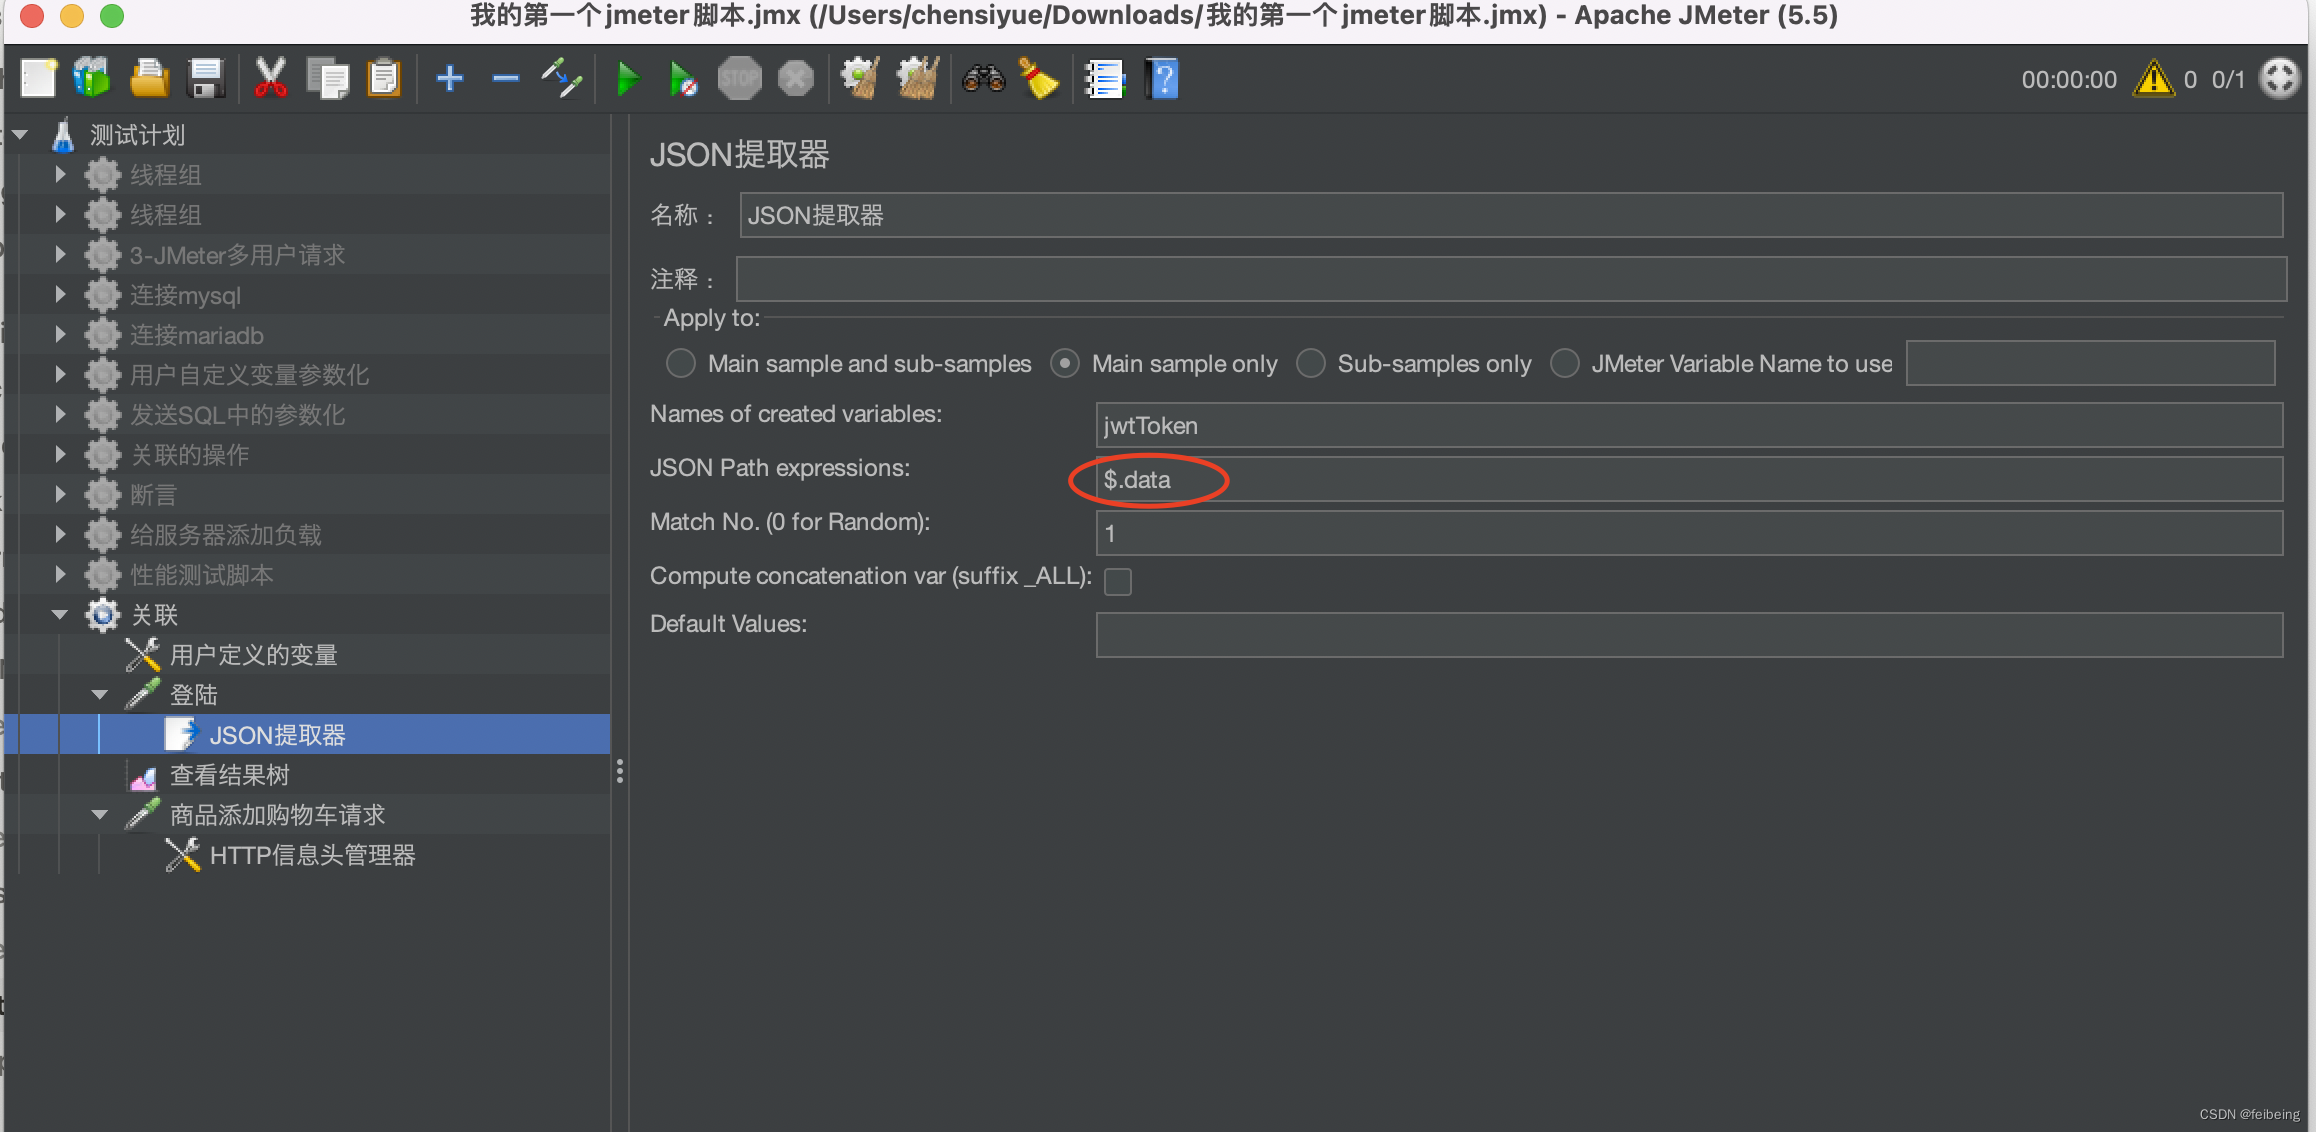Click JSON Path expressions field
Image resolution: width=2316 pixels, height=1132 pixels.
1689,479
